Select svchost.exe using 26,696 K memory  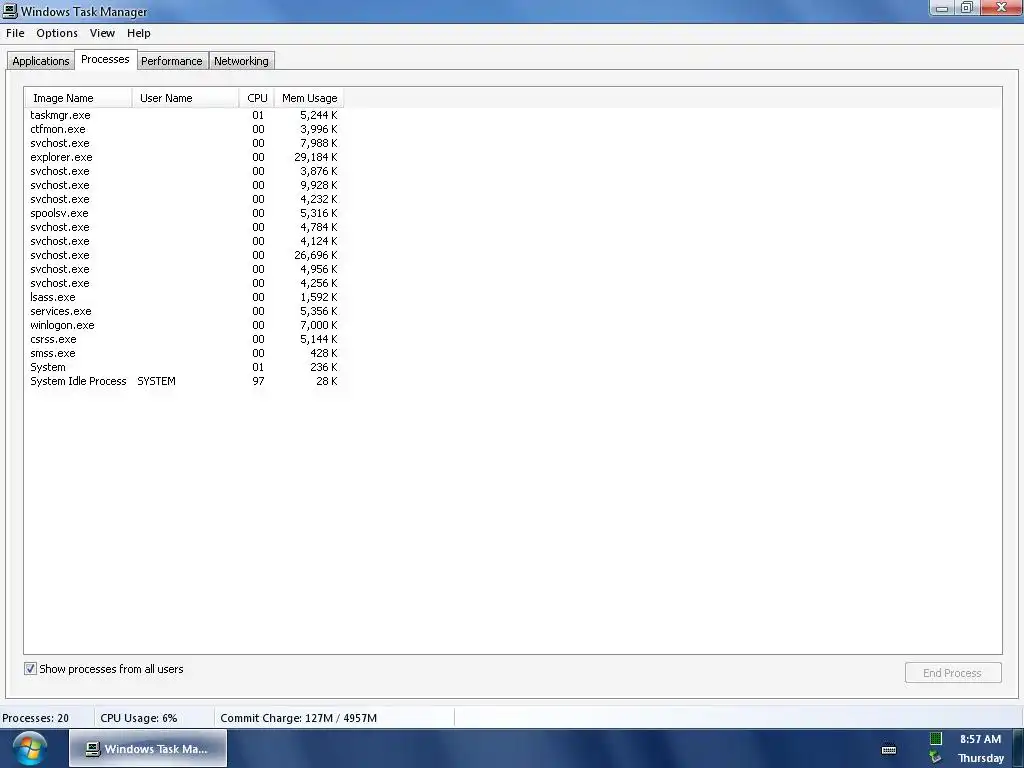pos(184,255)
